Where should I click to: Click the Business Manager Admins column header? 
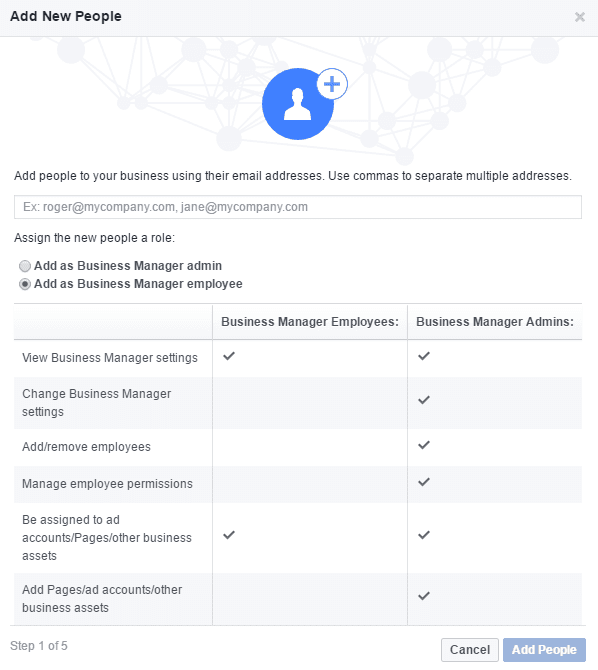[x=495, y=322]
